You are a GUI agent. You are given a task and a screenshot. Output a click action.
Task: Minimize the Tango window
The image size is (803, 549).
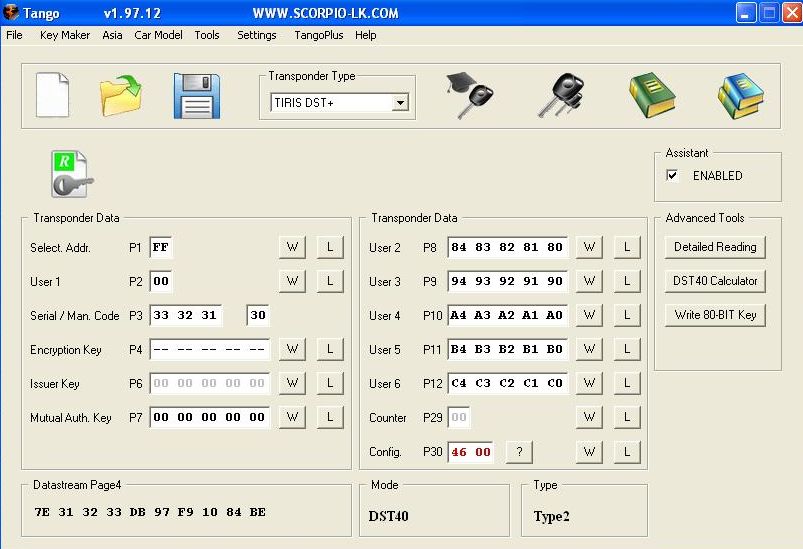pos(746,13)
